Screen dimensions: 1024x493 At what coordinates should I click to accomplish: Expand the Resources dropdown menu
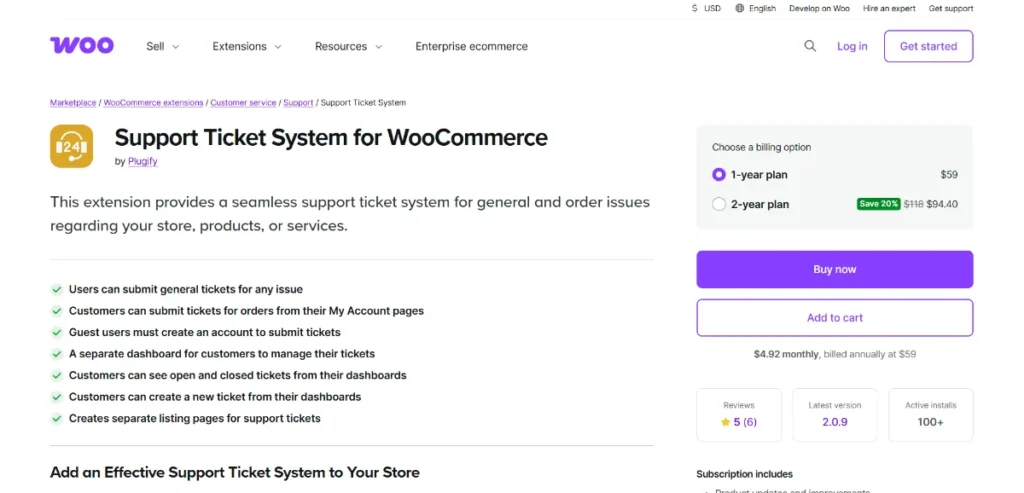click(347, 46)
